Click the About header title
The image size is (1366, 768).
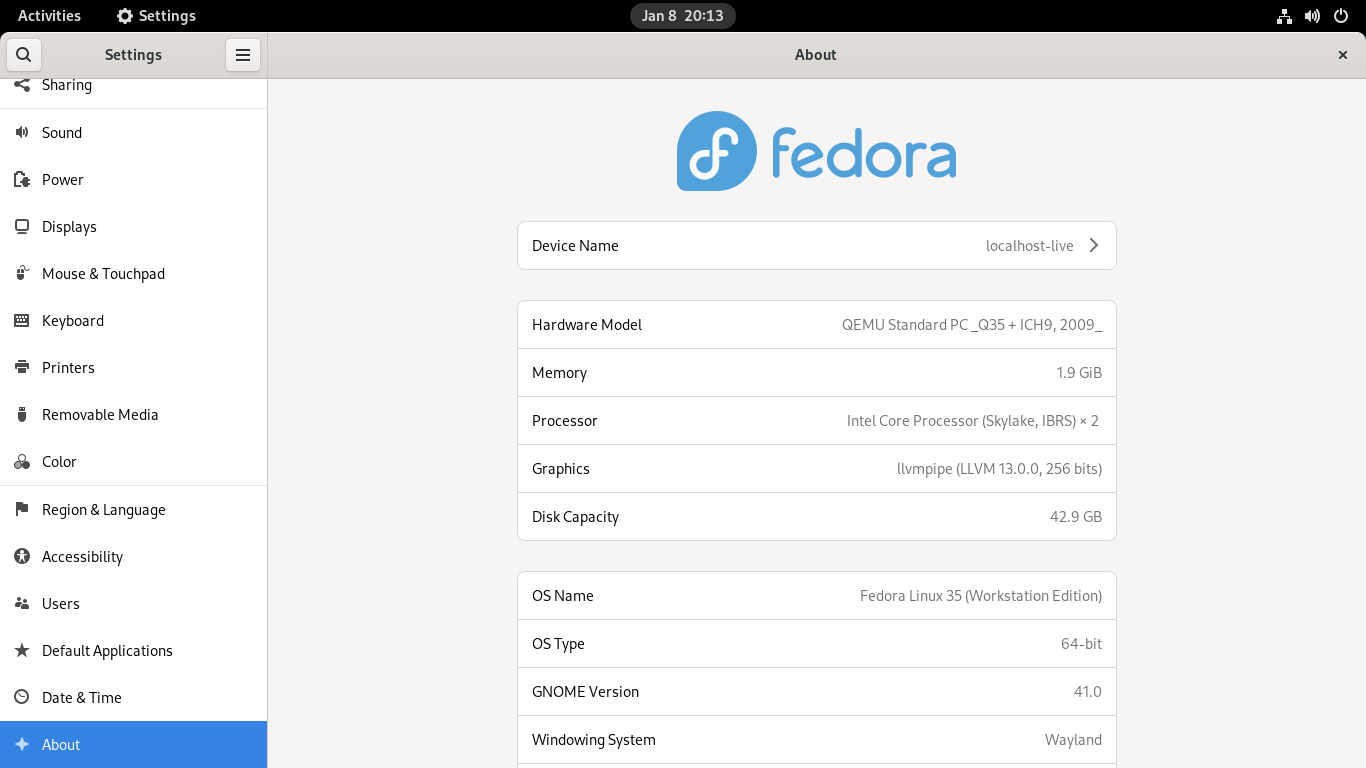pos(816,55)
